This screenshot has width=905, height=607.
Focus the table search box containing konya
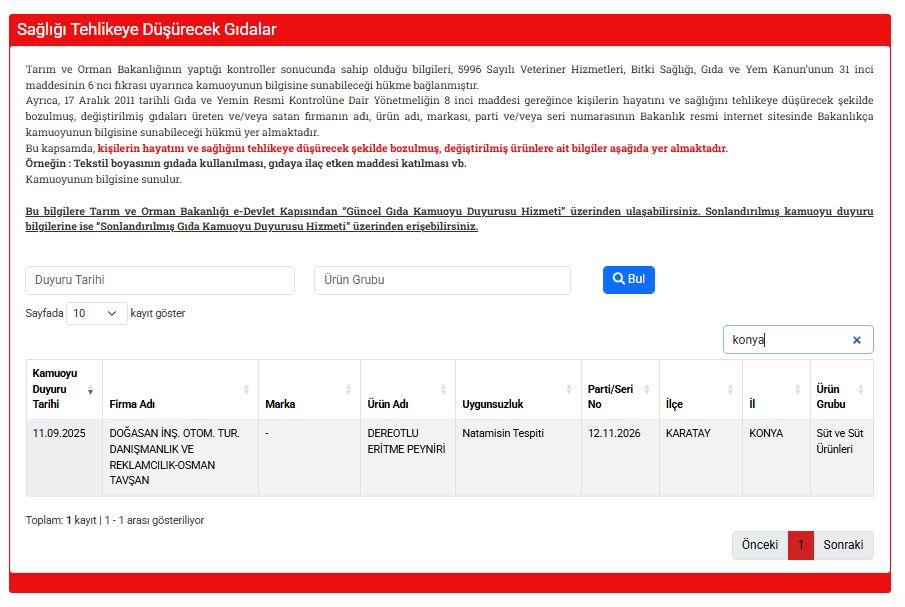point(785,340)
